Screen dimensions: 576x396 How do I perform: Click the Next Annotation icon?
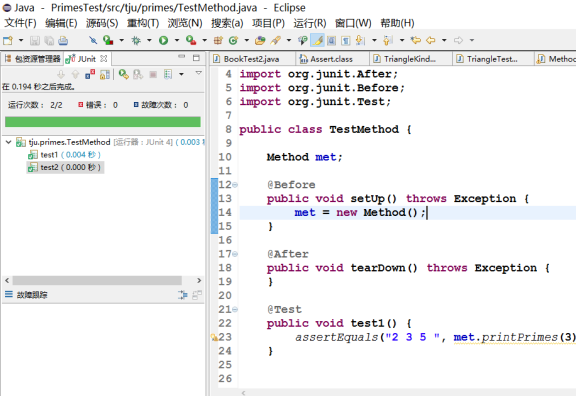tap(360, 40)
